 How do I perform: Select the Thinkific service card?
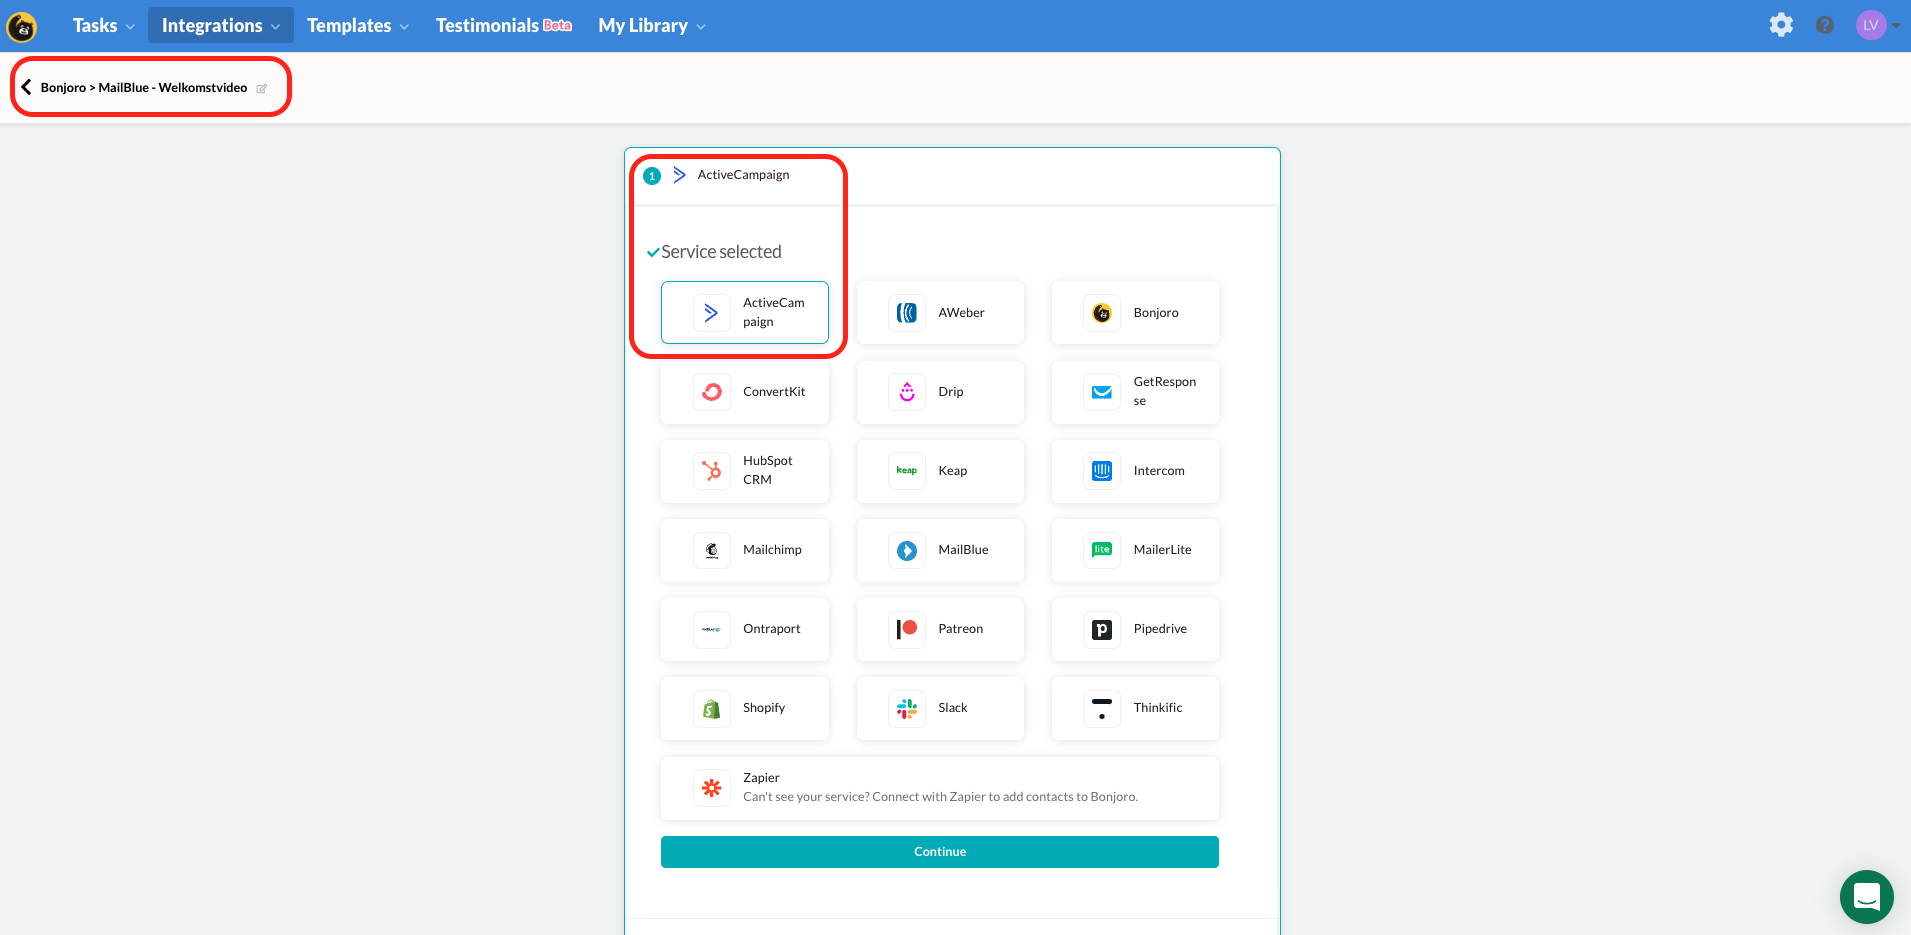[x=1135, y=707]
